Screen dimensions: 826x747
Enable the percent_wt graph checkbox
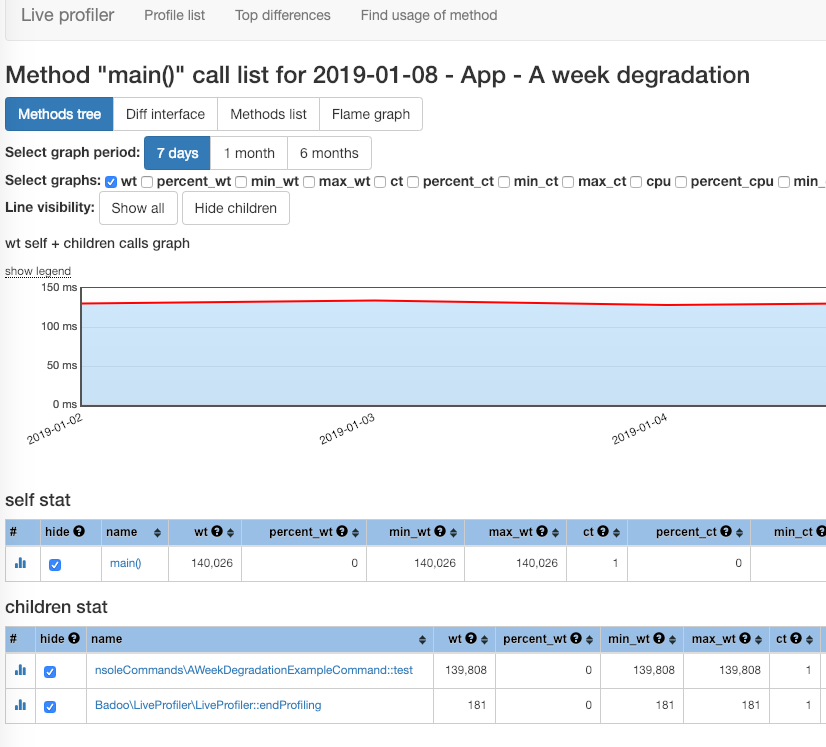point(147,182)
